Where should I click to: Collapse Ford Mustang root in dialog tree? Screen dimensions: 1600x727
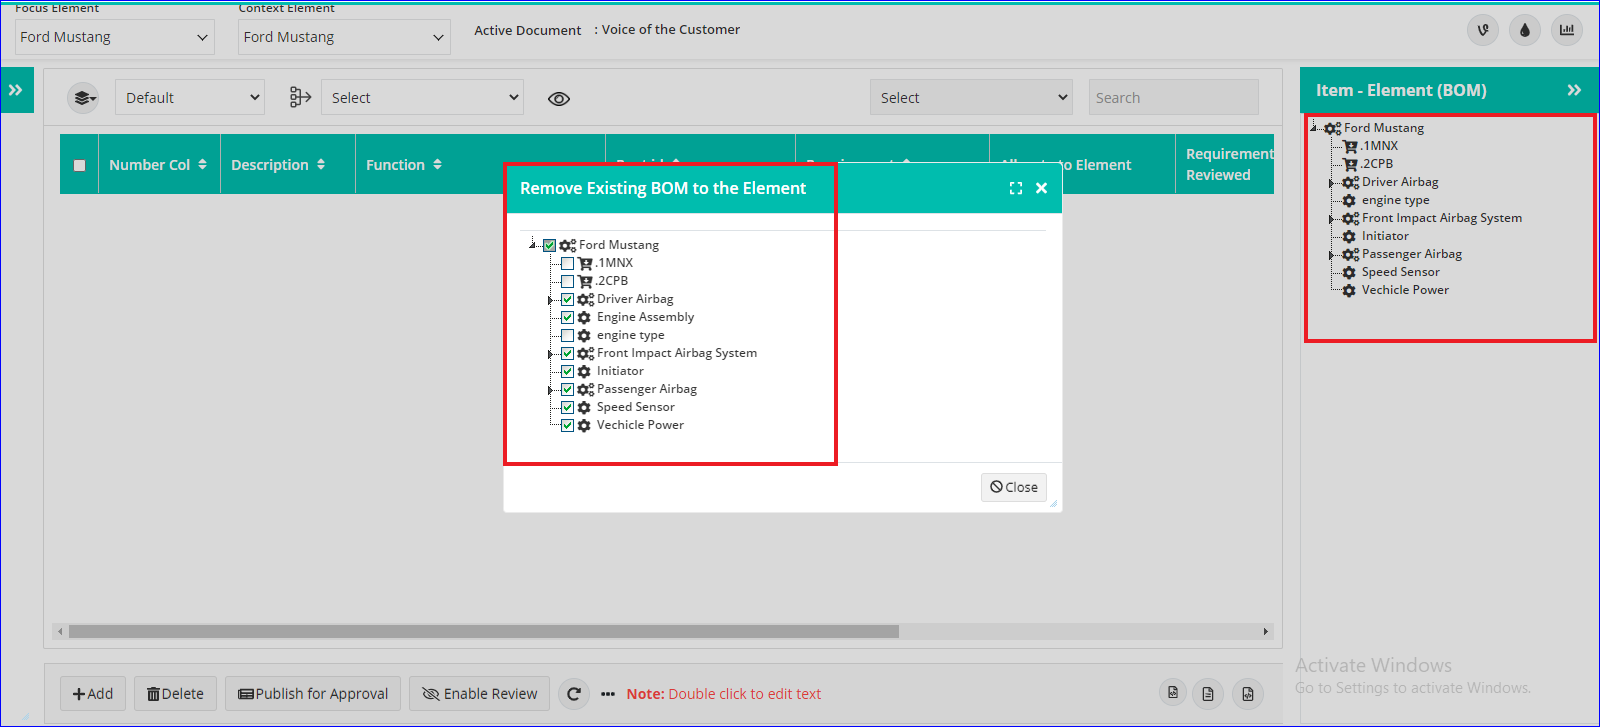coord(533,245)
